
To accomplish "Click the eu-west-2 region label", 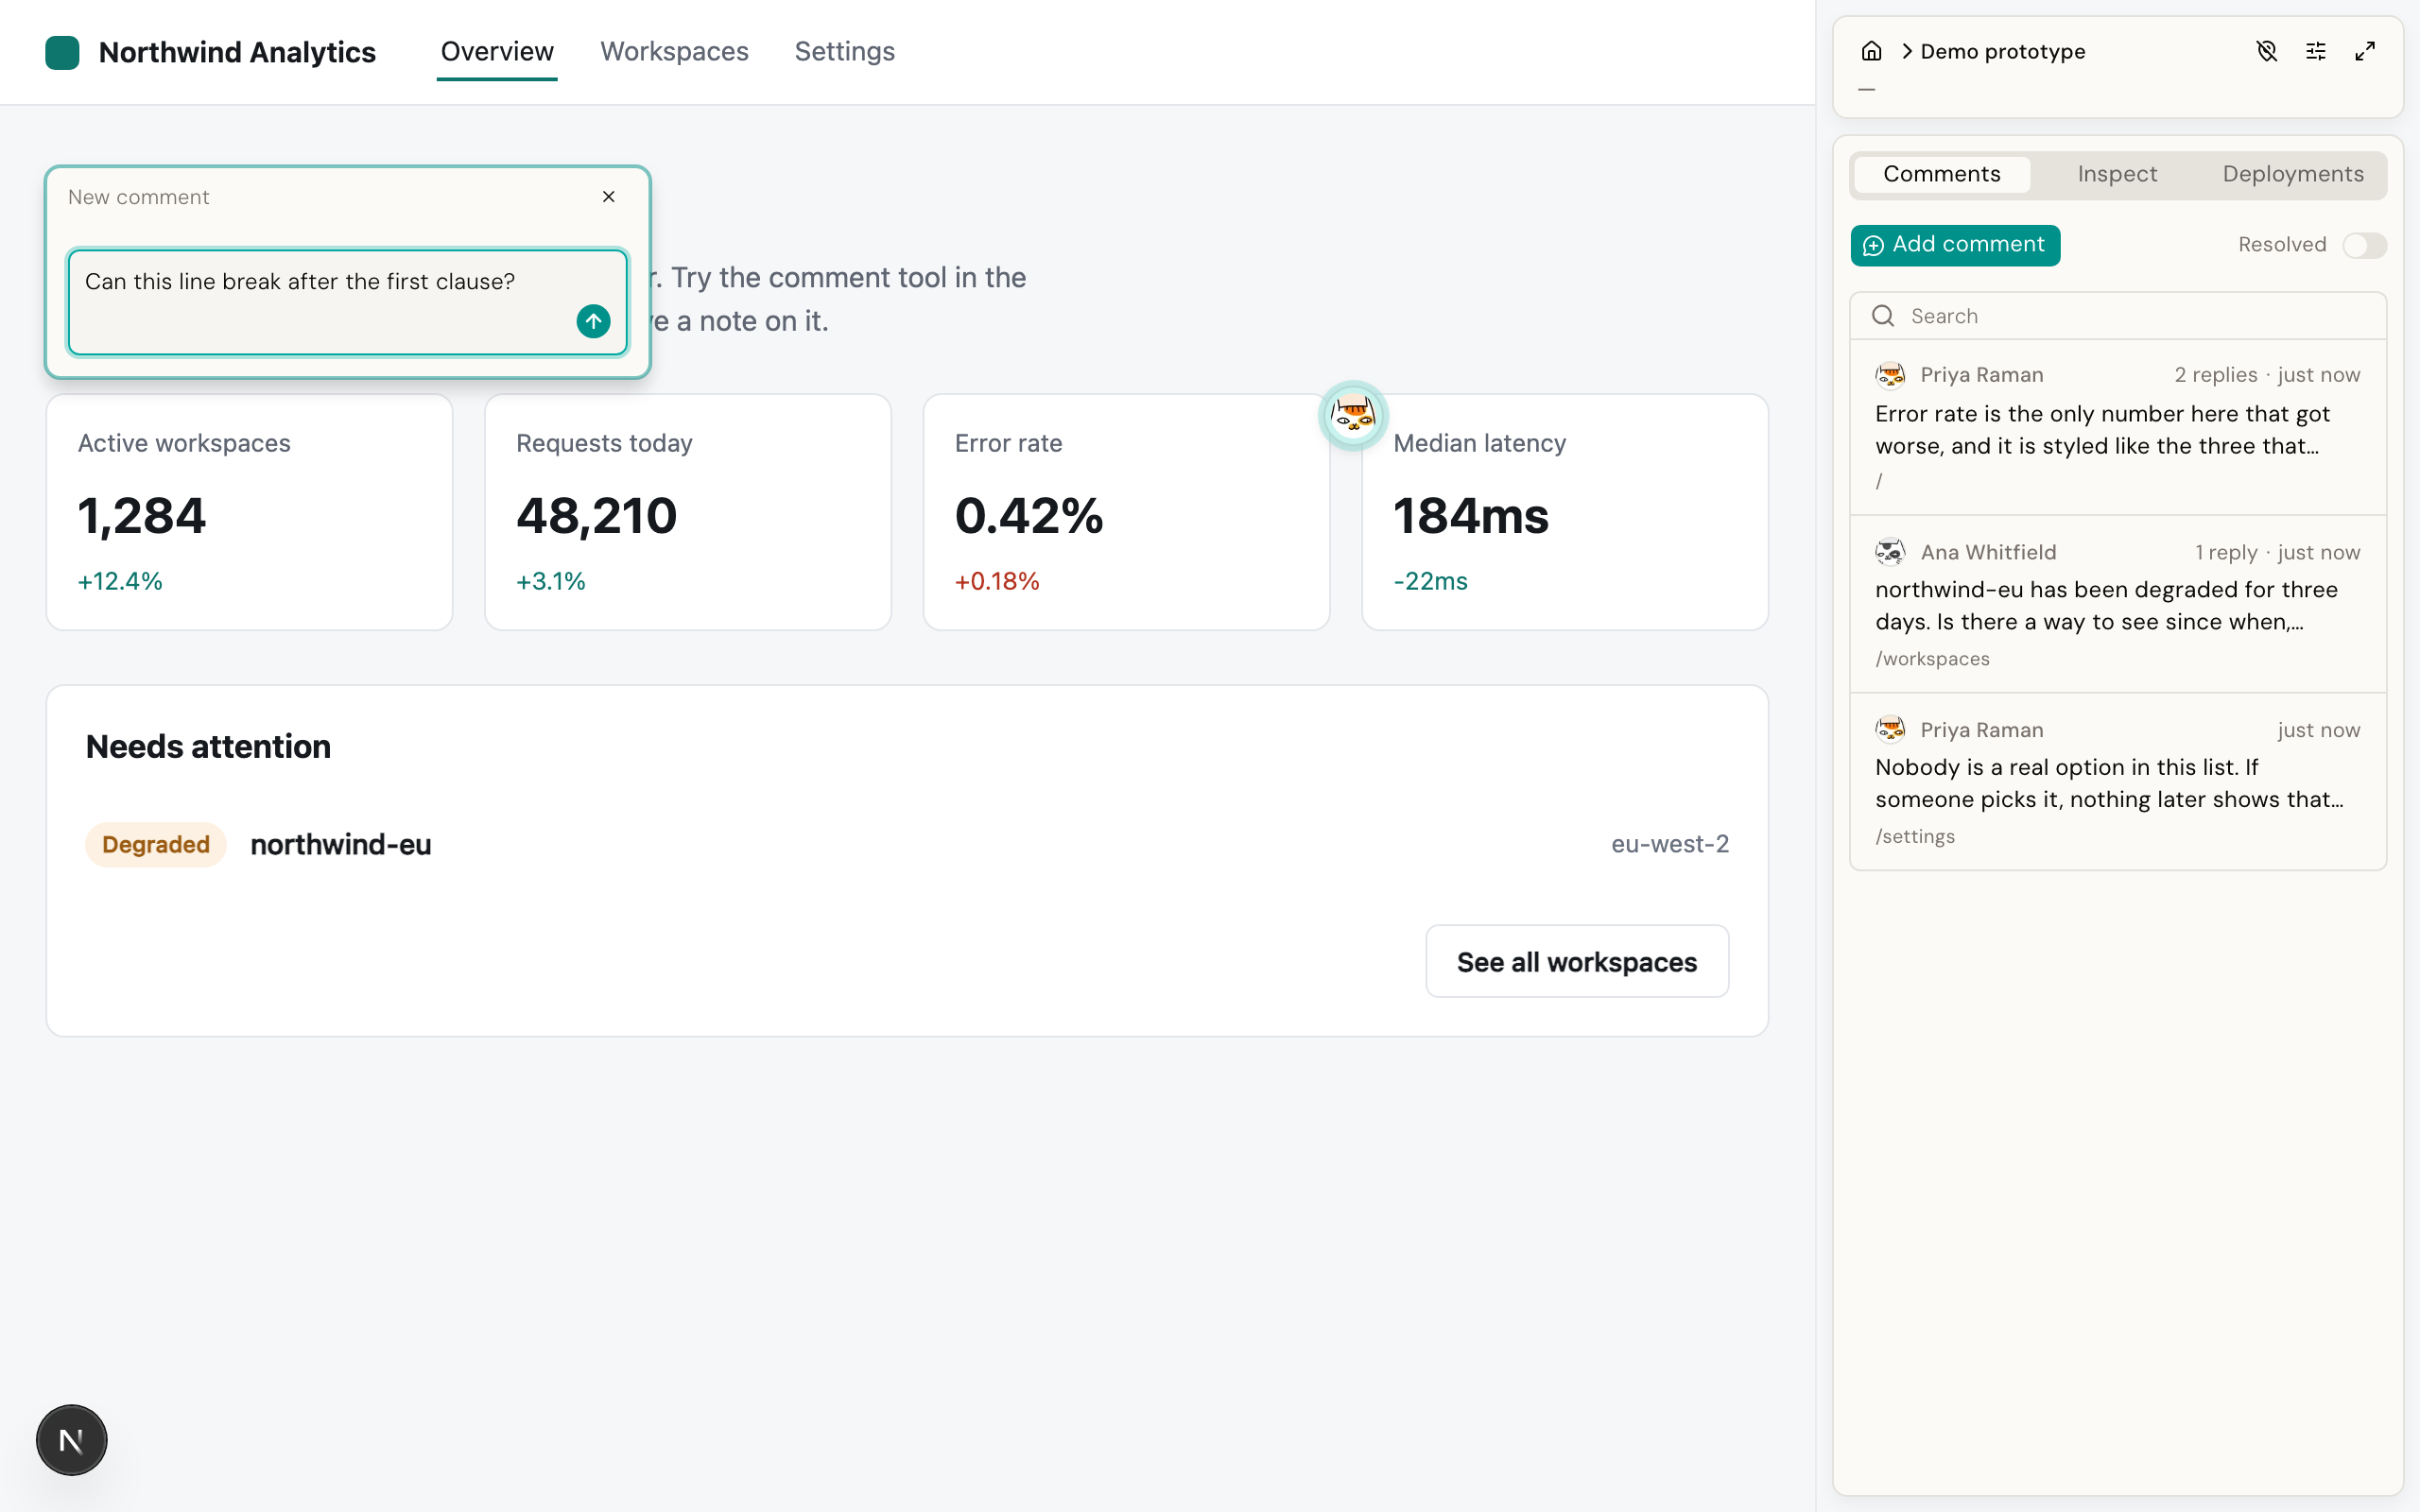I will pyautogui.click(x=1669, y=844).
